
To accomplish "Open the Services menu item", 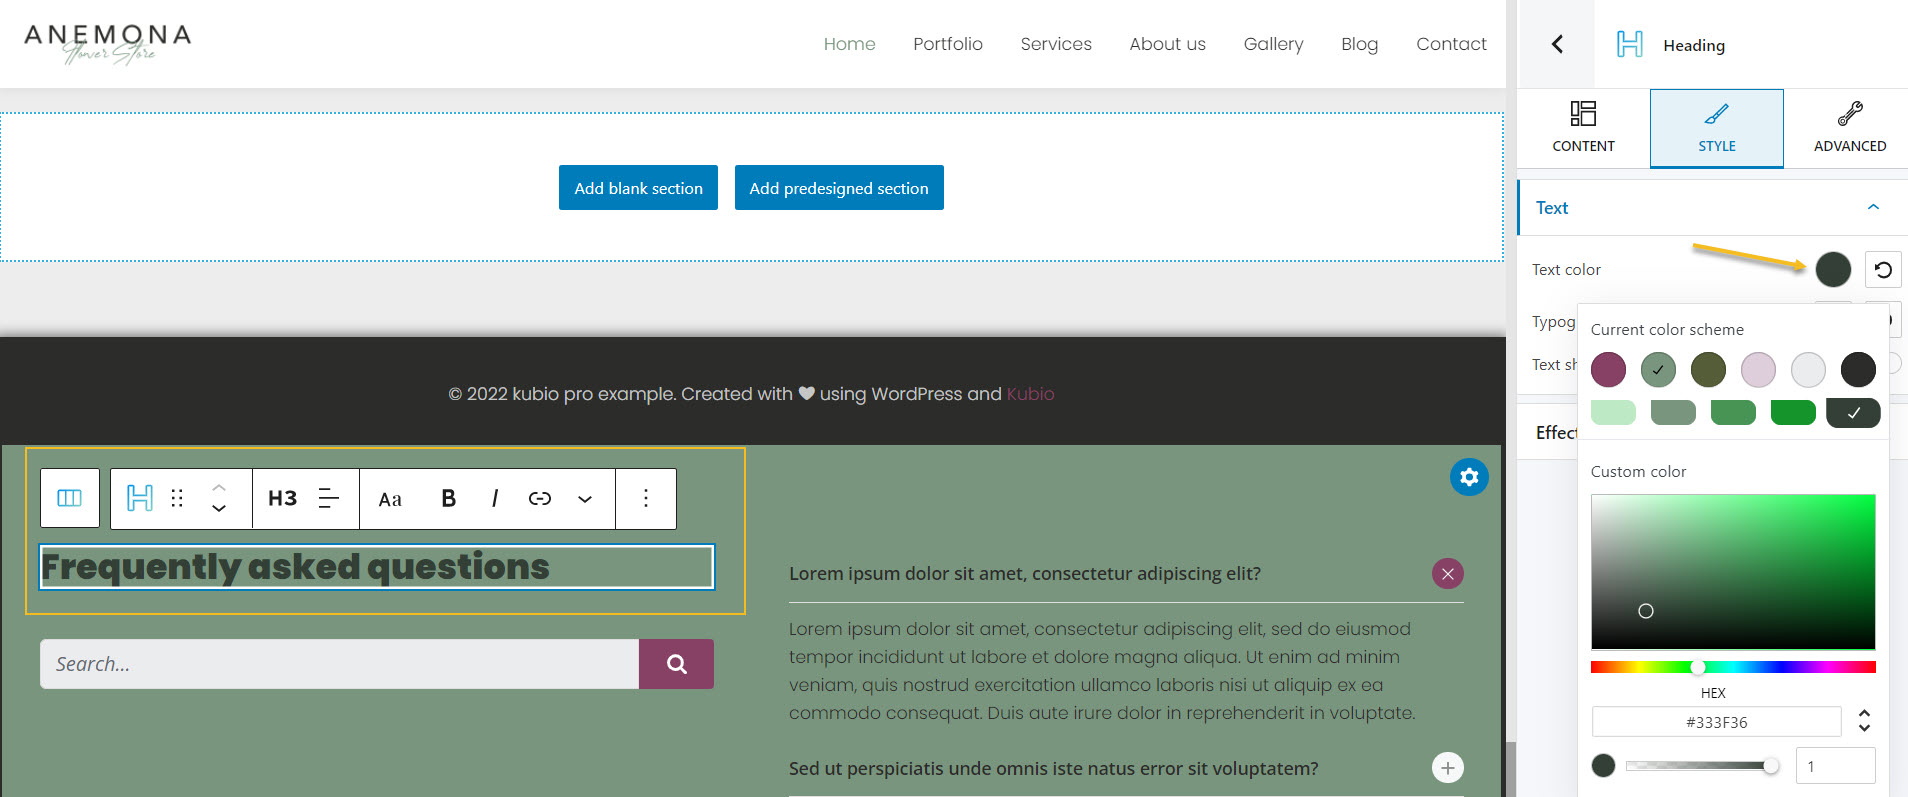I will pos(1056,44).
